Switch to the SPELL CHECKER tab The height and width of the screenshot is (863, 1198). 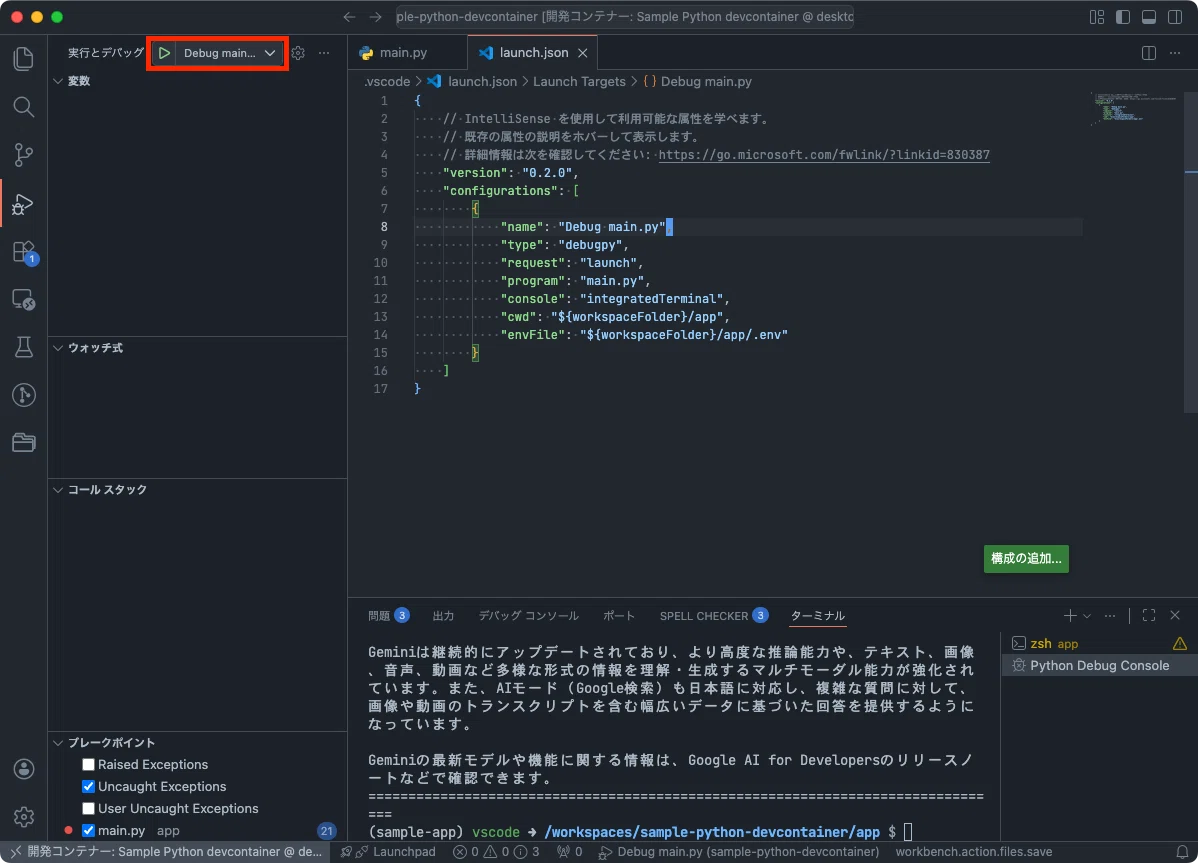[x=714, y=616]
